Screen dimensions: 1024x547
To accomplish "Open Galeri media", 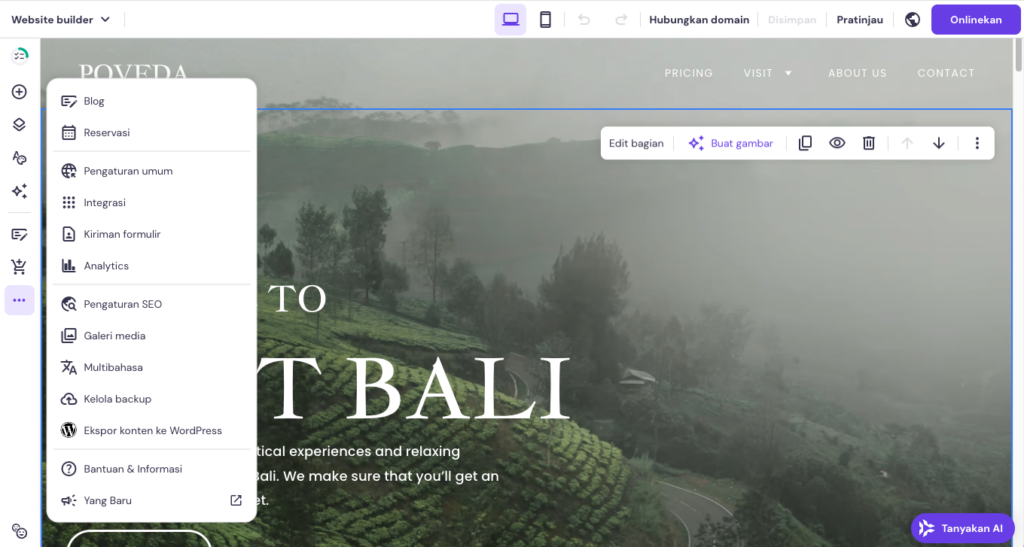I will pos(152,336).
